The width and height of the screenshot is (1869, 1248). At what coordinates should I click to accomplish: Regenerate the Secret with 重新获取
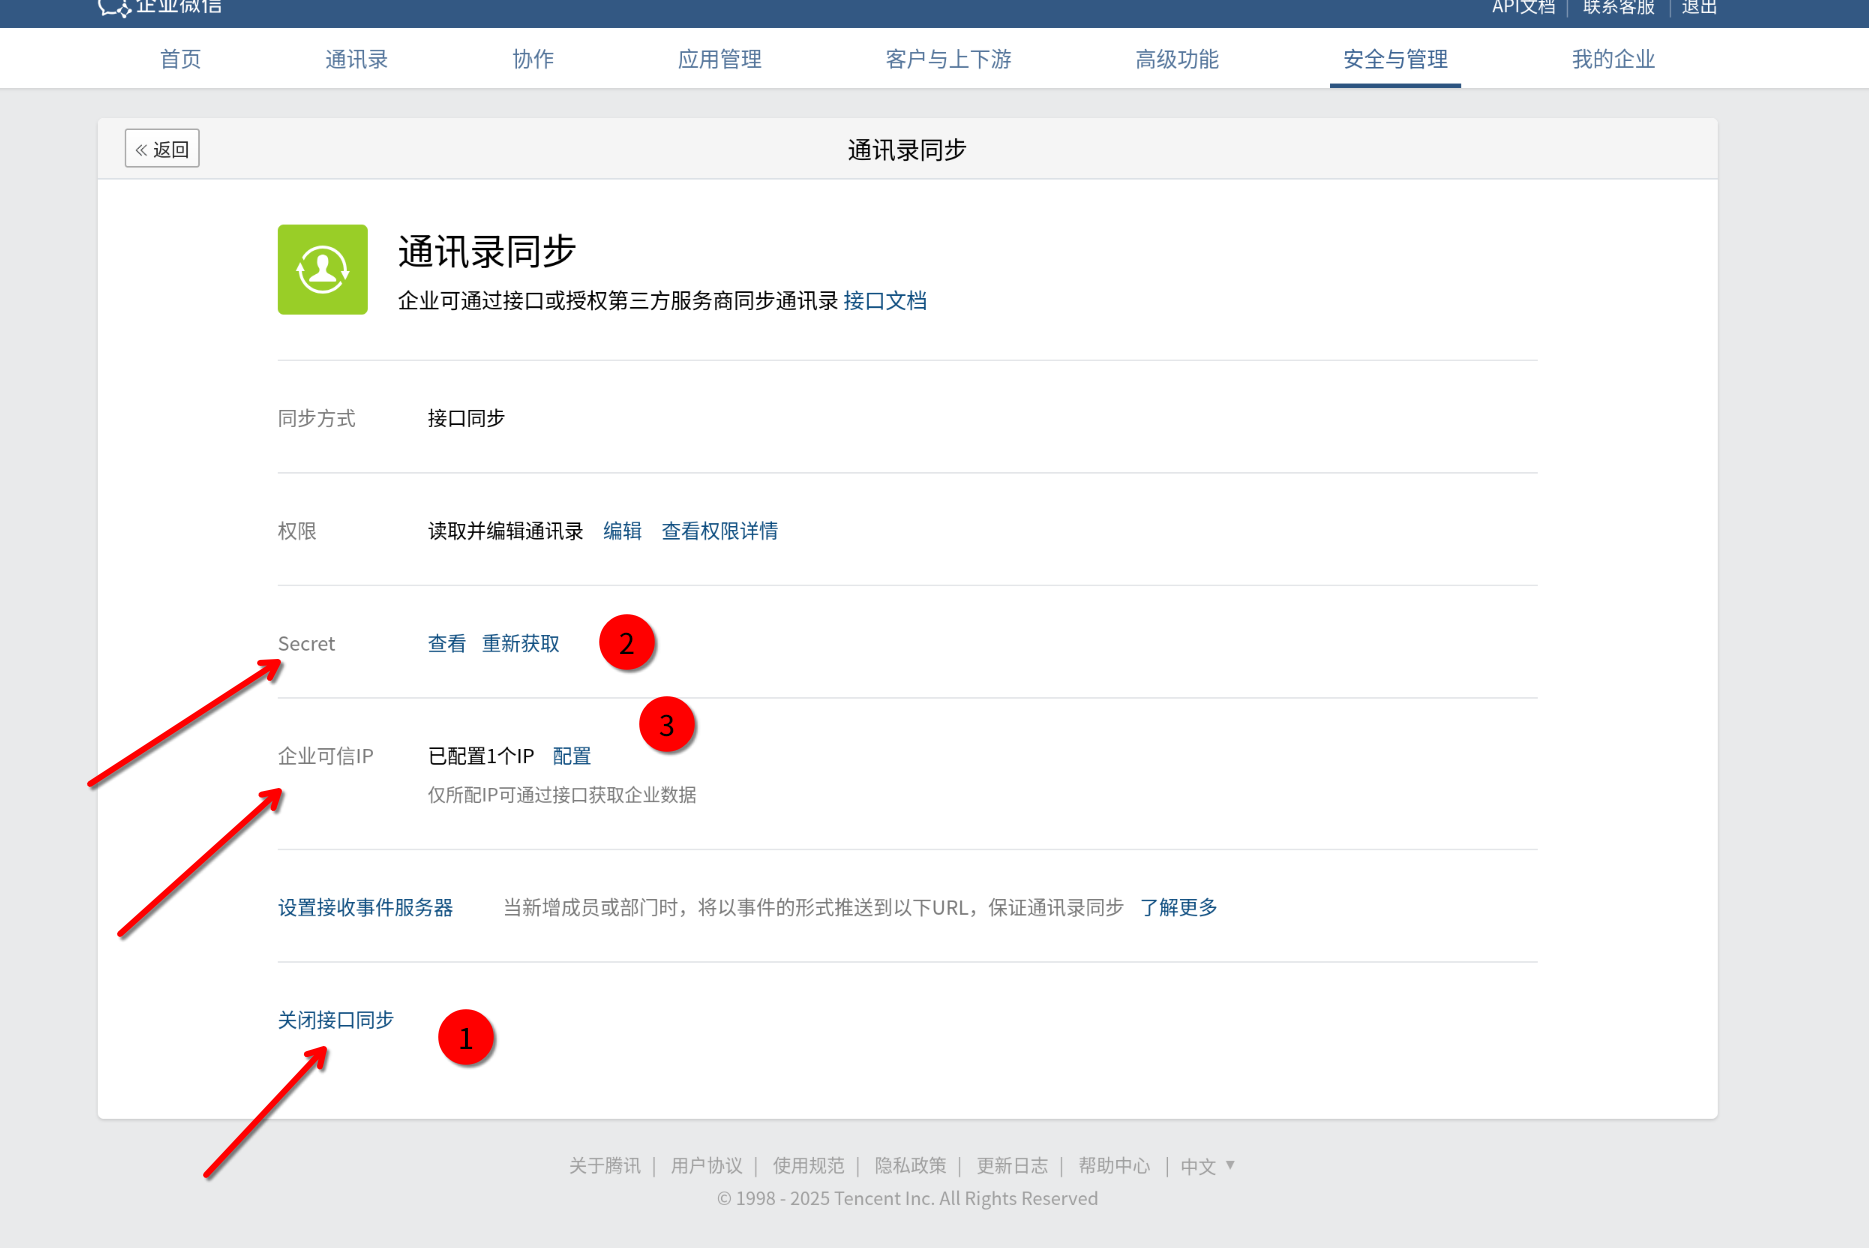click(520, 644)
